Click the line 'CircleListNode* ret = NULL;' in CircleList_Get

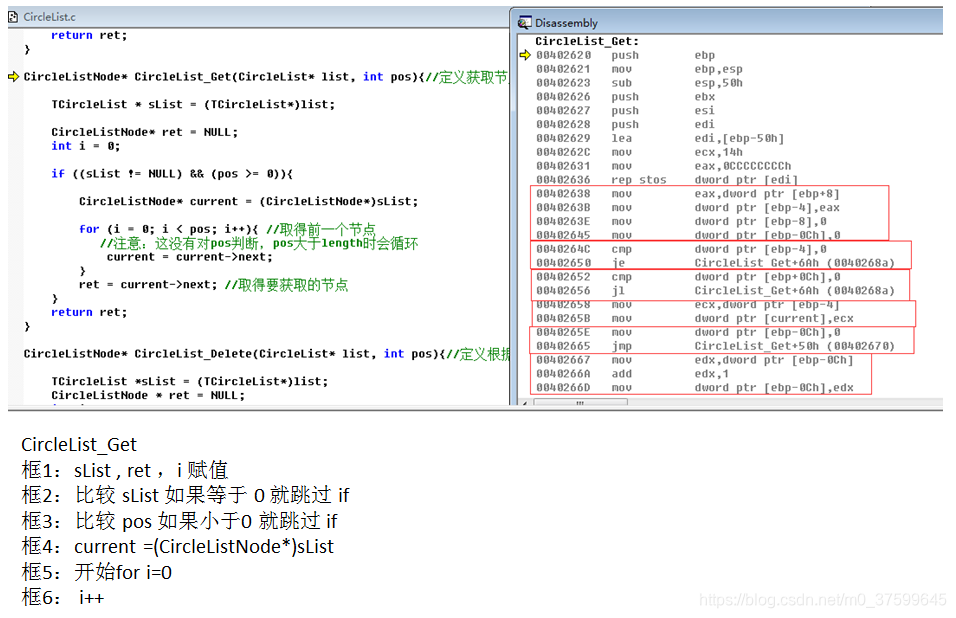pyautogui.click(x=144, y=132)
